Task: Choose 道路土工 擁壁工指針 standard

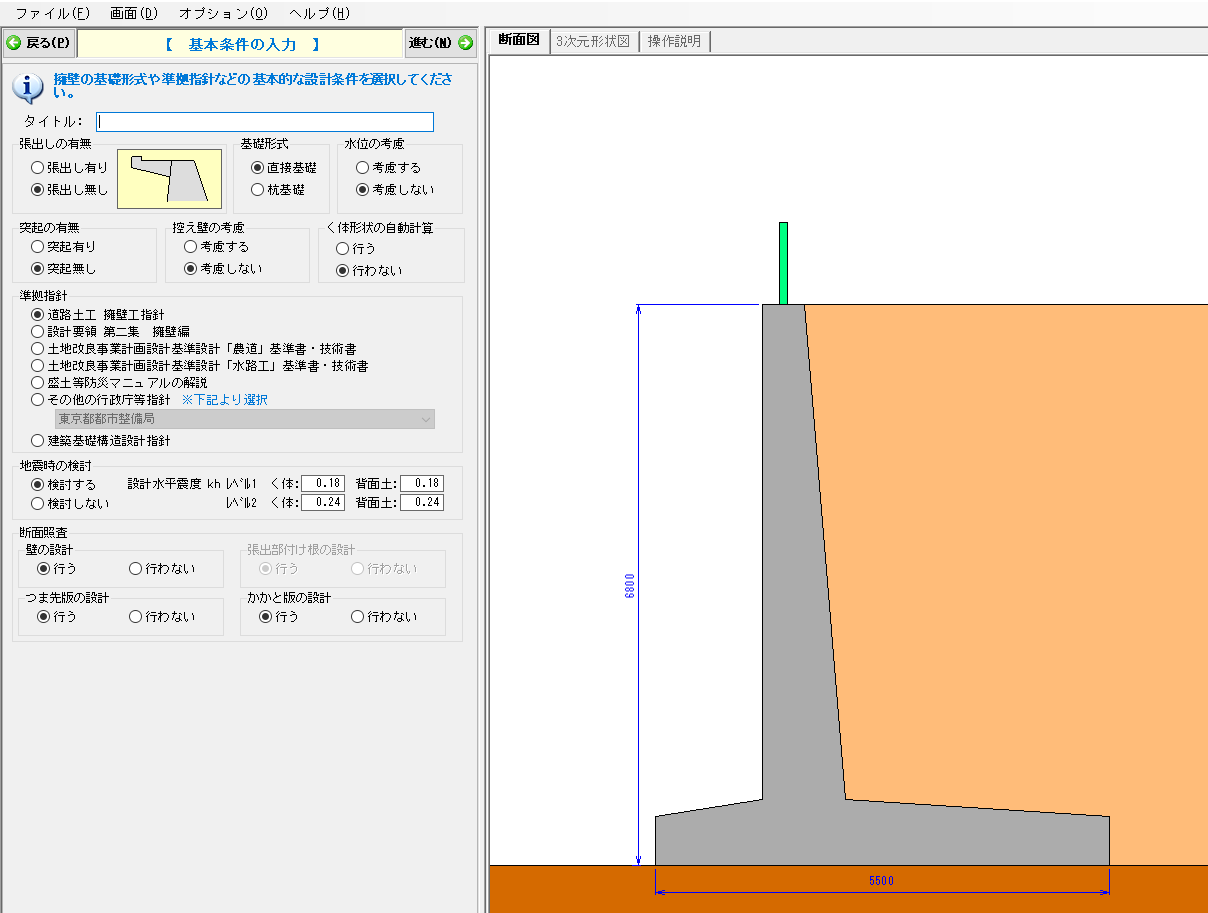Action: (98, 315)
